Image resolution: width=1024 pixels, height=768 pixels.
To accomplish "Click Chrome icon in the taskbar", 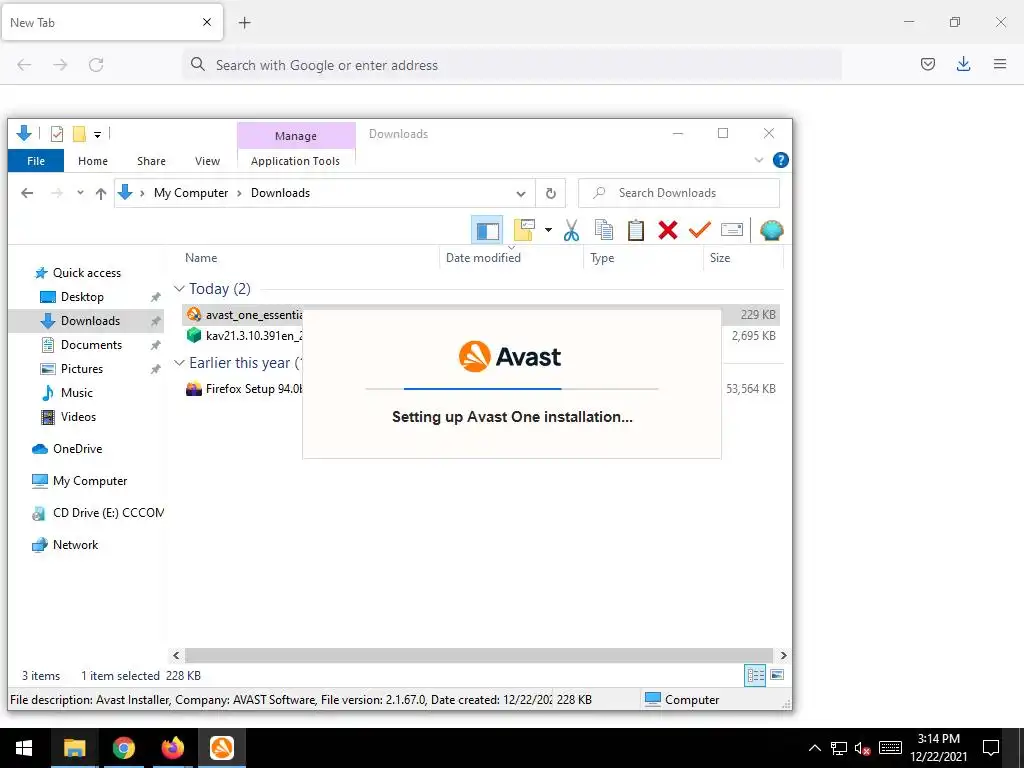I will point(123,748).
